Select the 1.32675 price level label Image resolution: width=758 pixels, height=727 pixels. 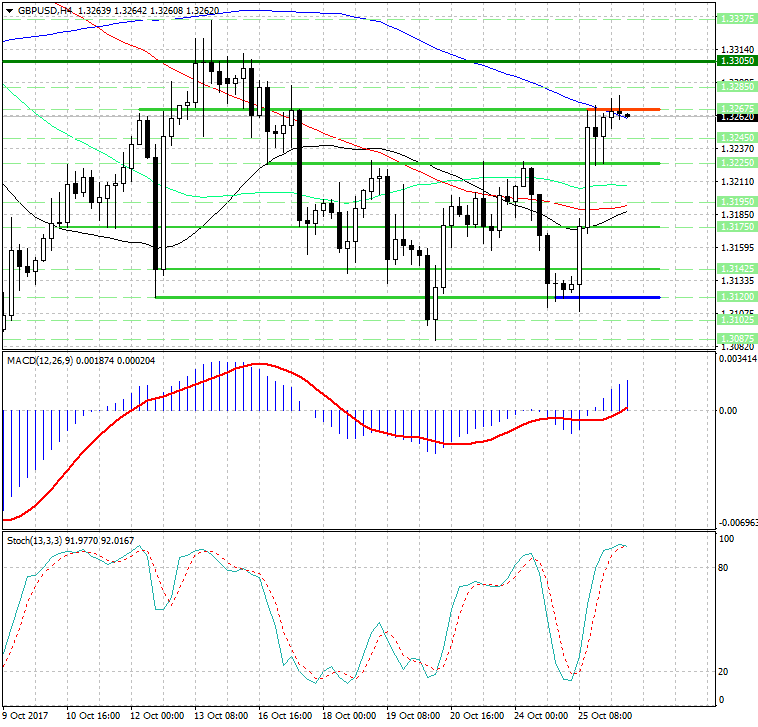point(737,109)
